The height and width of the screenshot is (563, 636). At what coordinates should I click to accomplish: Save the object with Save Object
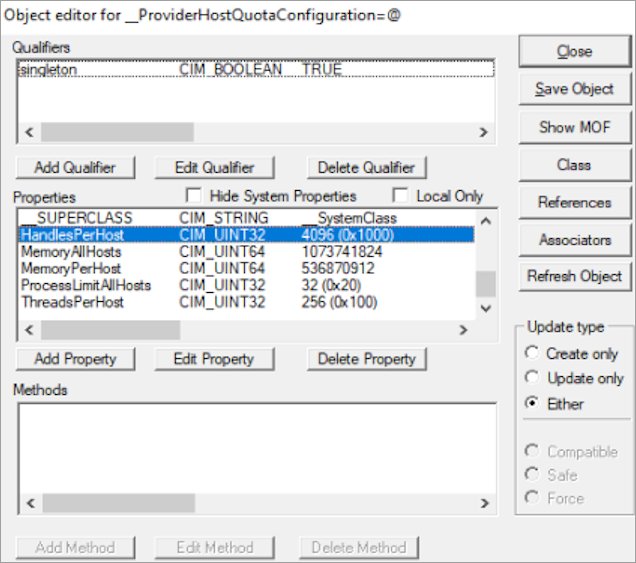(x=574, y=88)
